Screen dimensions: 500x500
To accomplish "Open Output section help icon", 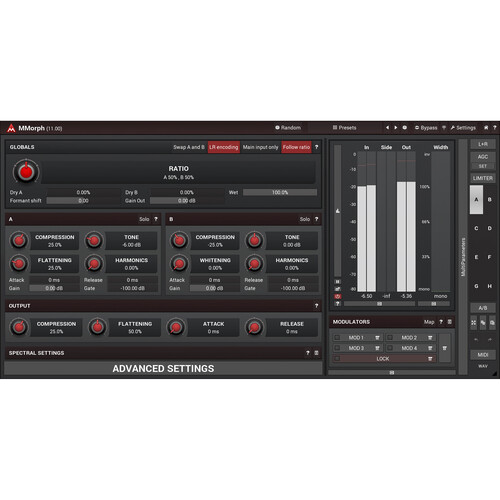I will (x=316, y=306).
